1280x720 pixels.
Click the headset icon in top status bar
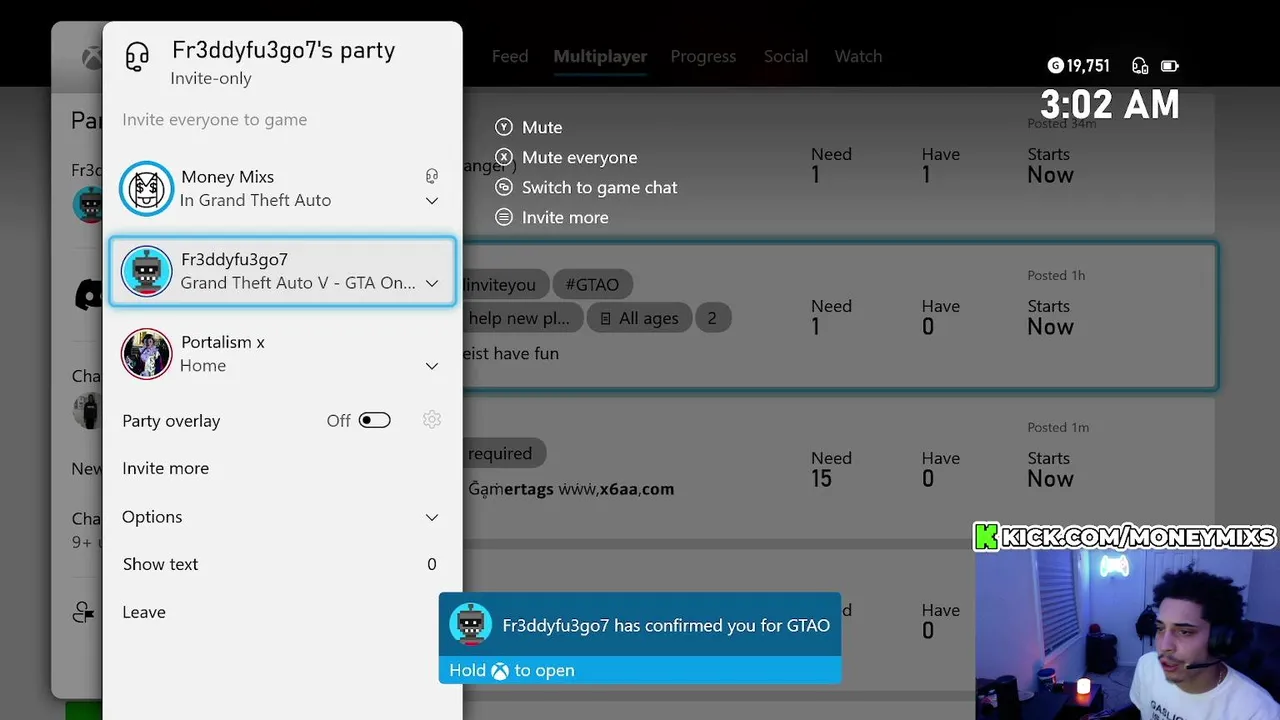coord(1140,66)
